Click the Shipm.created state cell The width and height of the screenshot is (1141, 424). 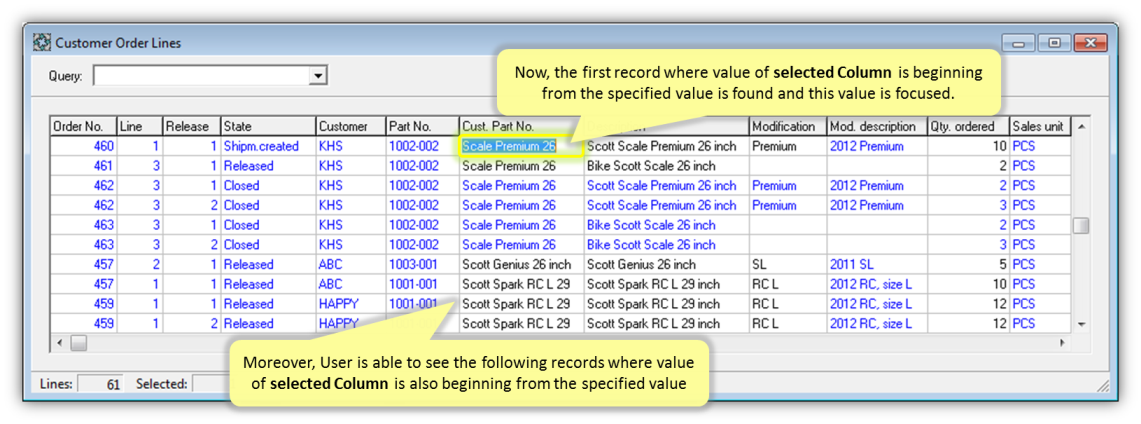coord(268,146)
